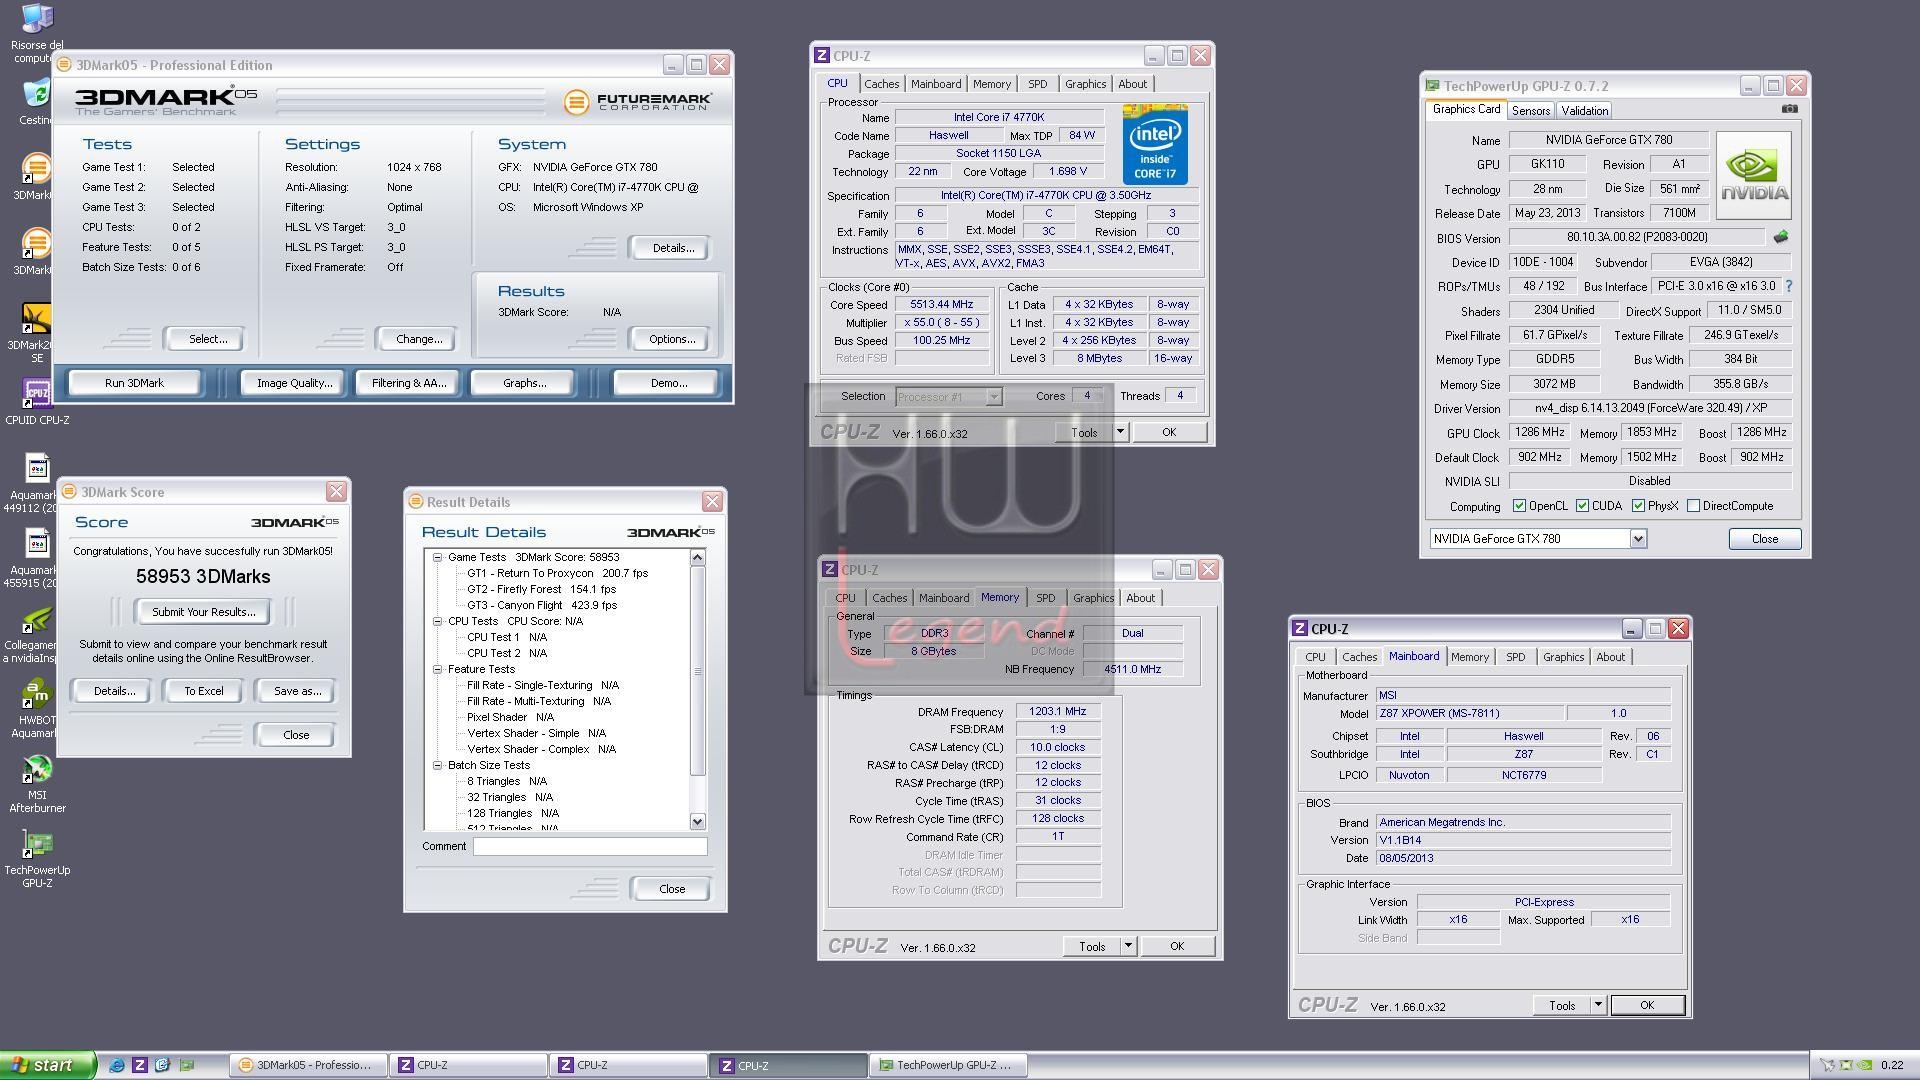Collapse the Batch Size Tests tree node
The image size is (1920, 1080).
(438, 765)
